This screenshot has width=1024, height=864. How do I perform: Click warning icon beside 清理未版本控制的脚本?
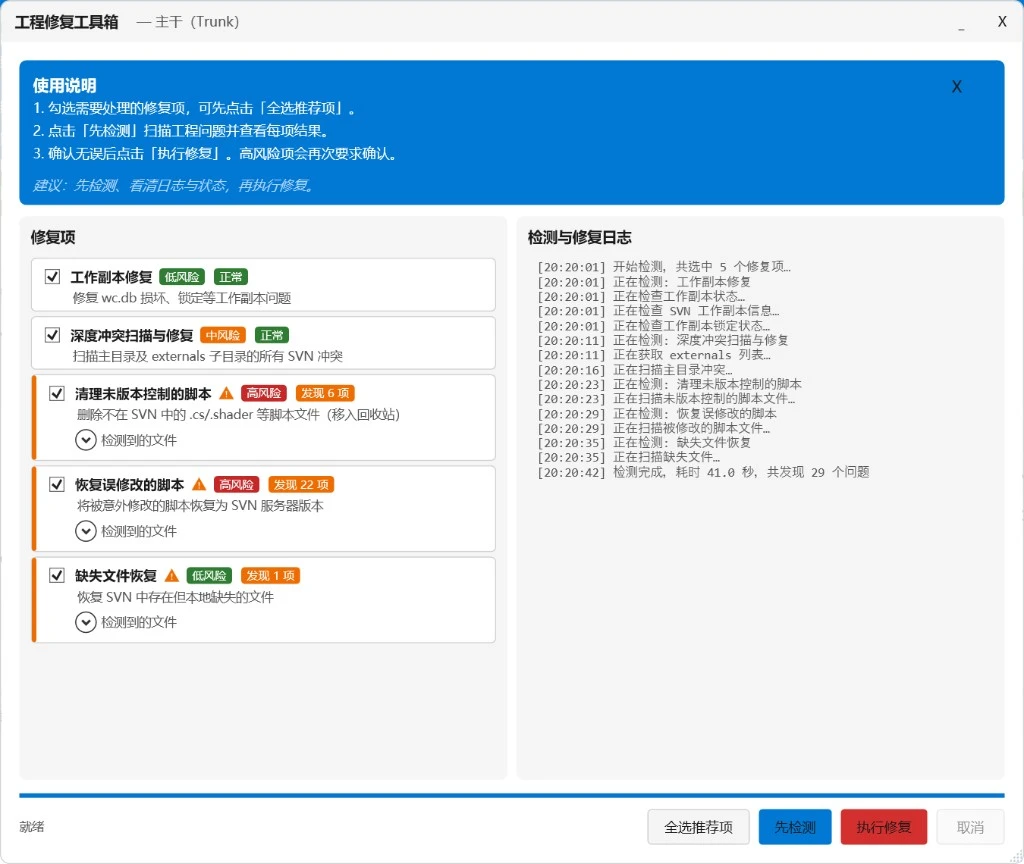pyautogui.click(x=226, y=393)
